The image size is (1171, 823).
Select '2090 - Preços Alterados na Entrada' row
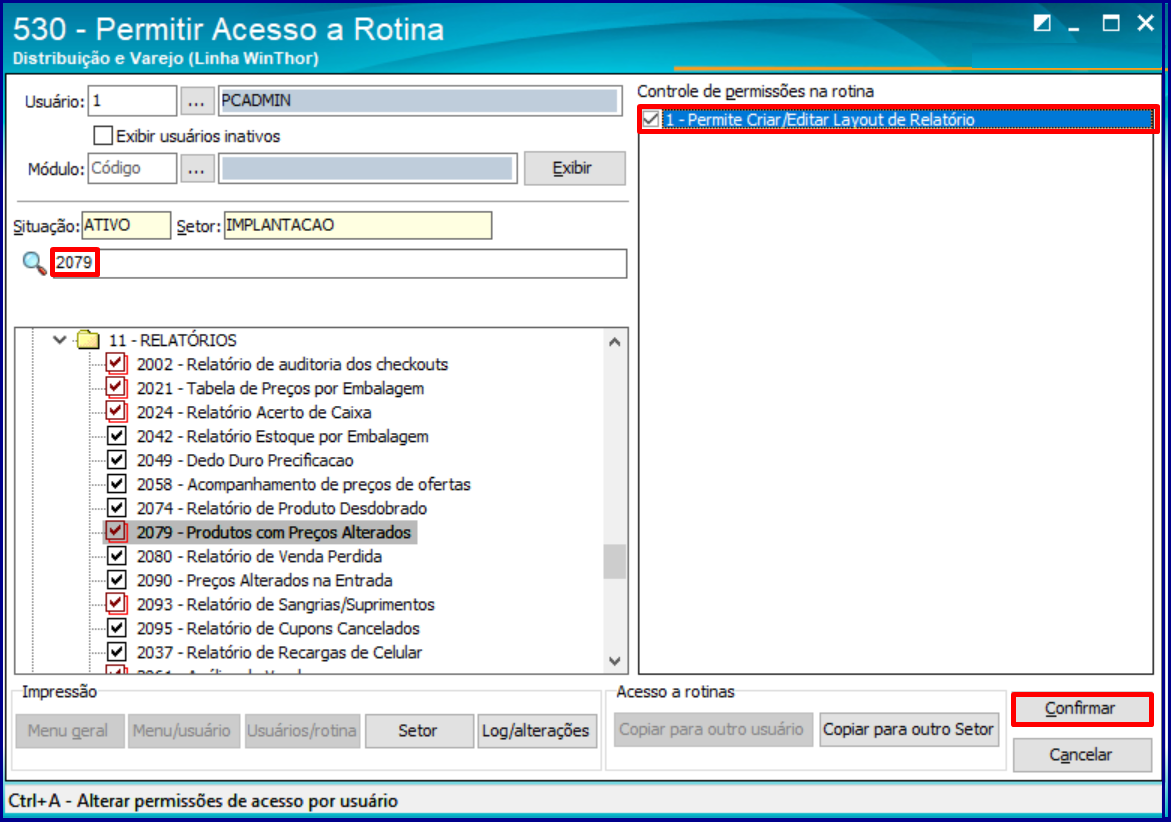pos(264,580)
